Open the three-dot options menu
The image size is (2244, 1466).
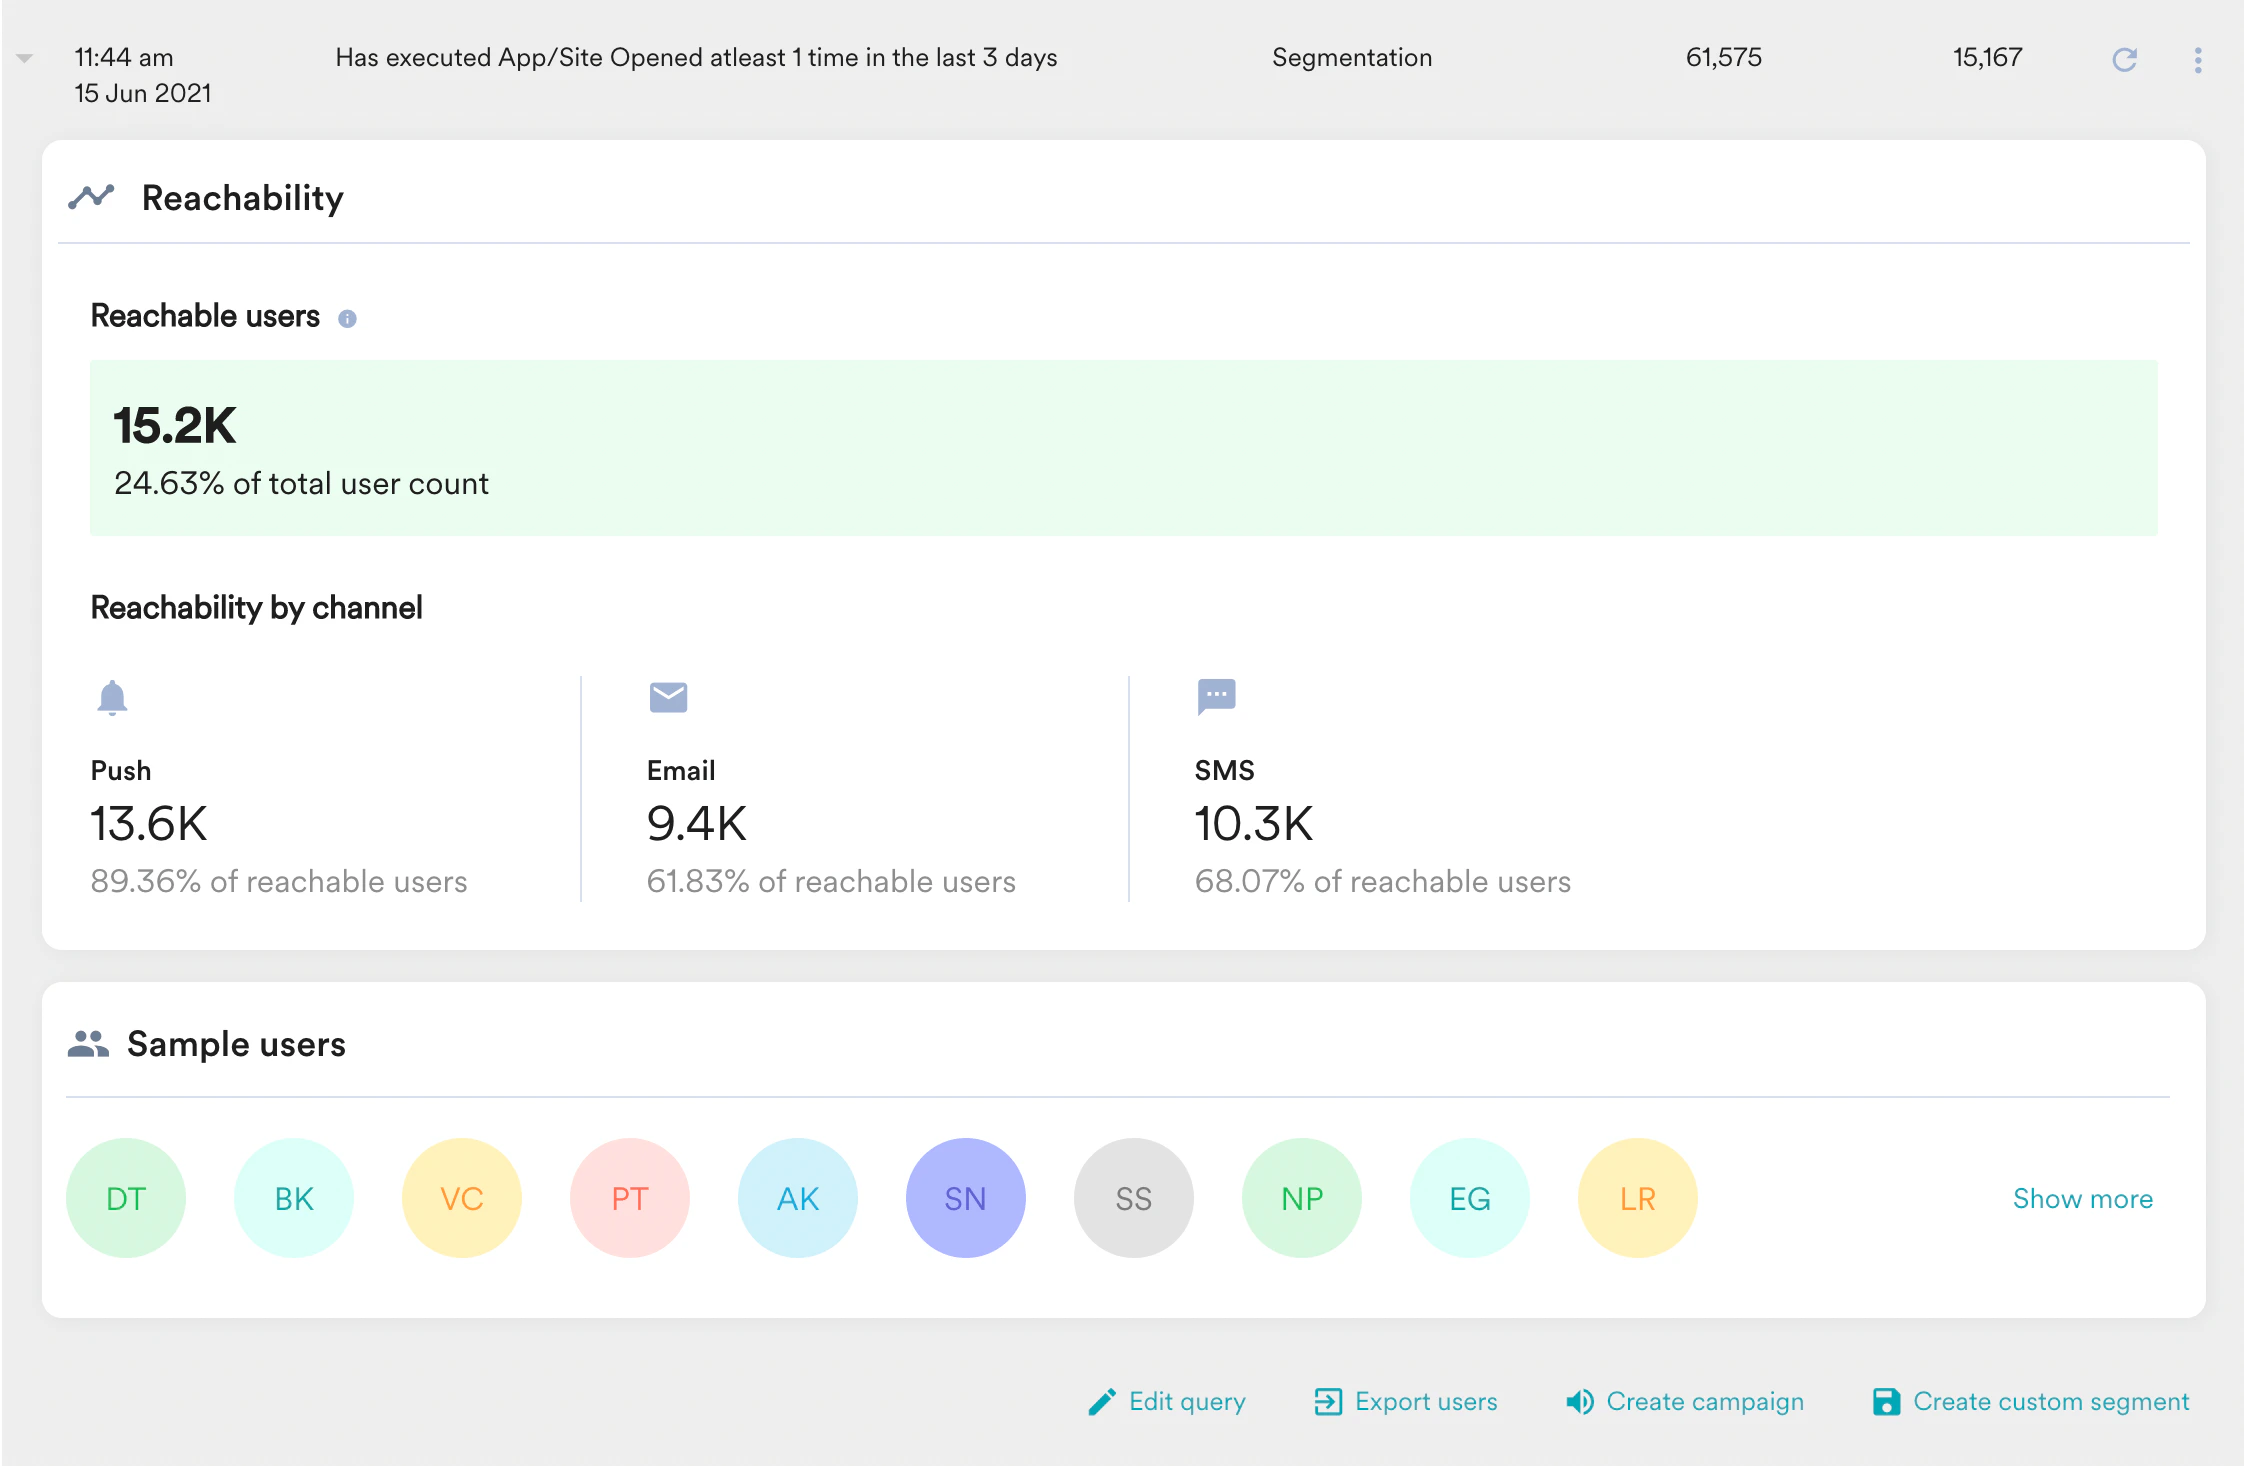(x=2197, y=60)
